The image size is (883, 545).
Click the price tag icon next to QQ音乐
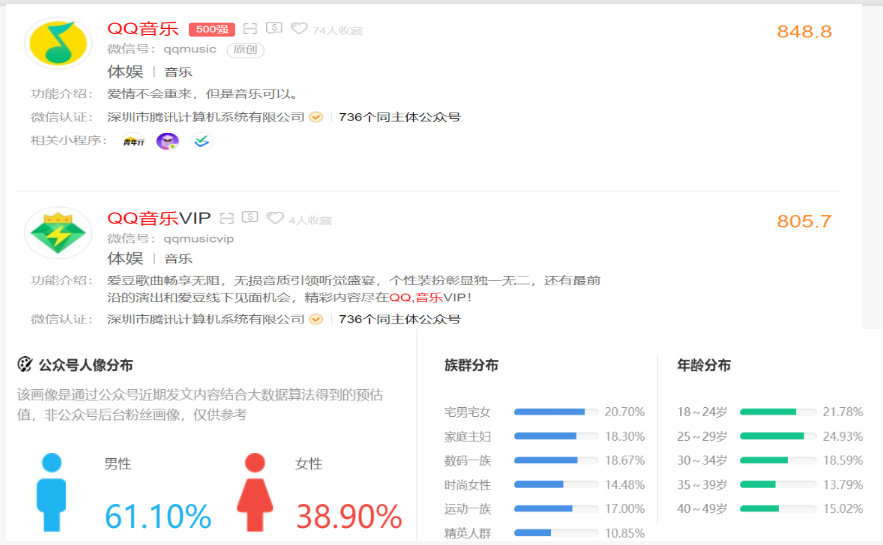click(274, 29)
